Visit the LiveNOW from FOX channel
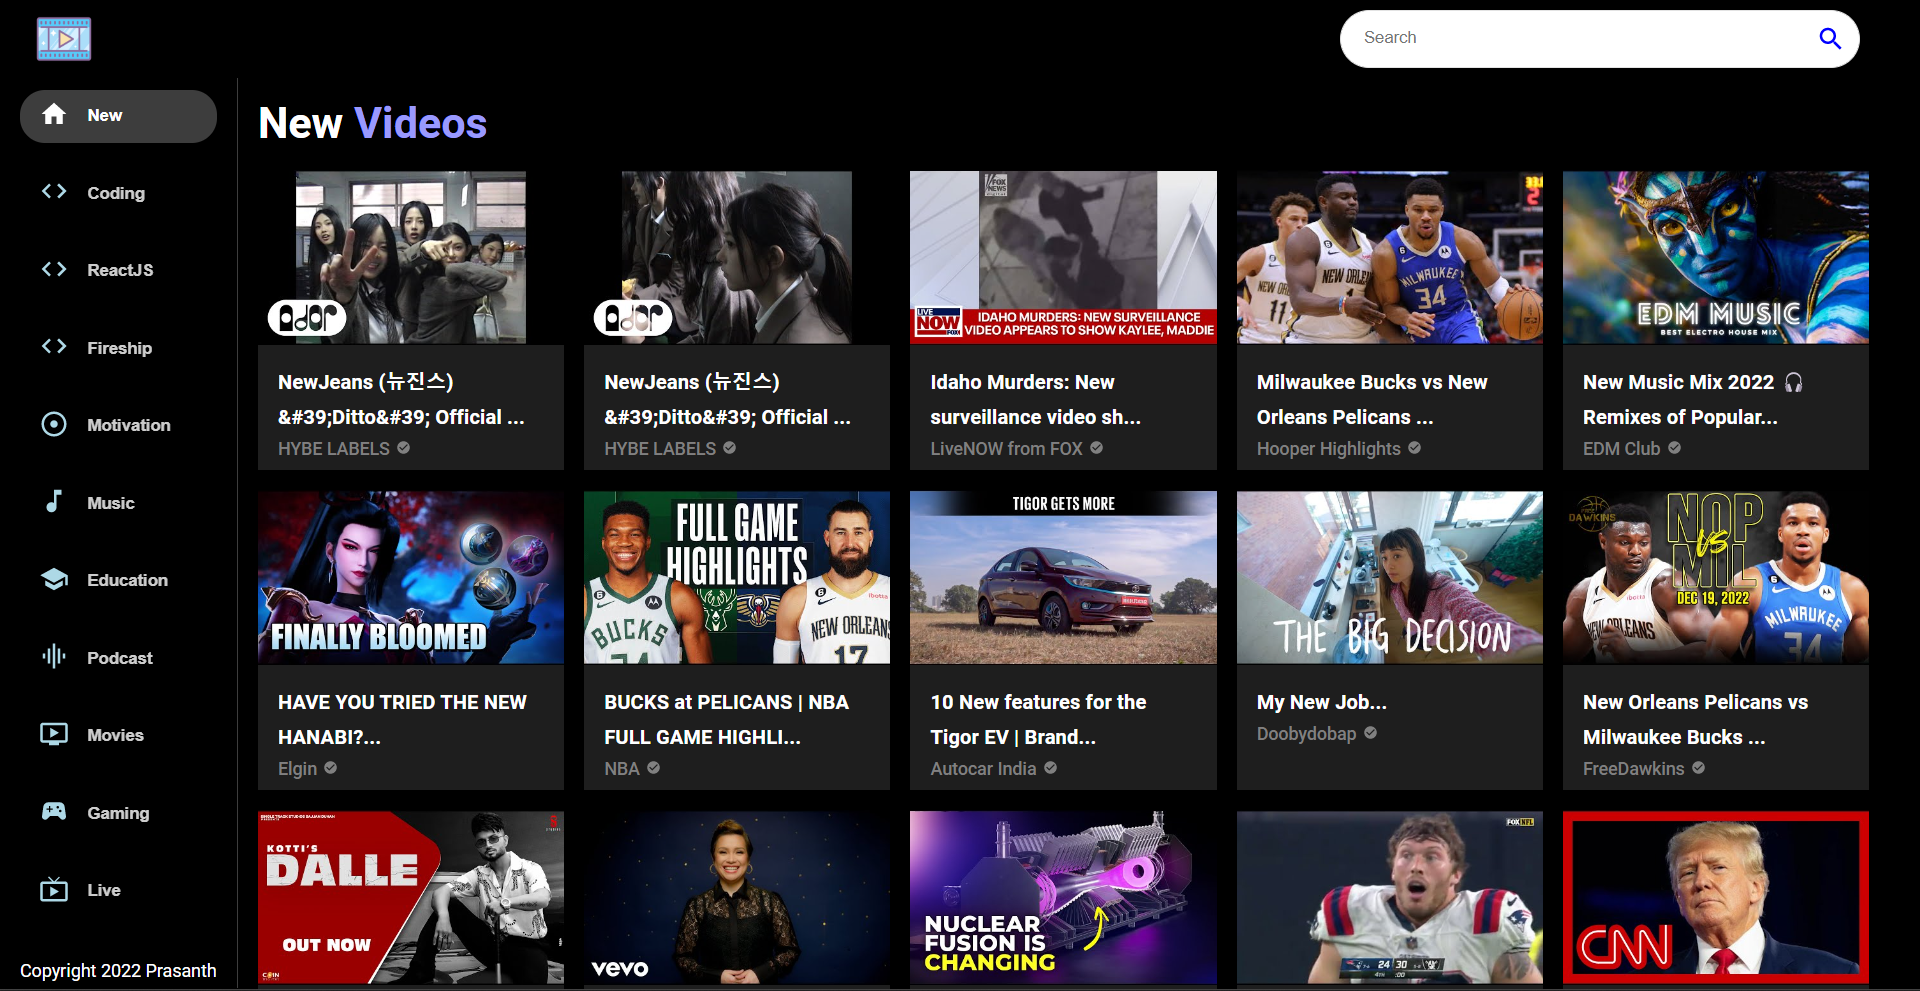Viewport: 1920px width, 991px height. [1006, 449]
